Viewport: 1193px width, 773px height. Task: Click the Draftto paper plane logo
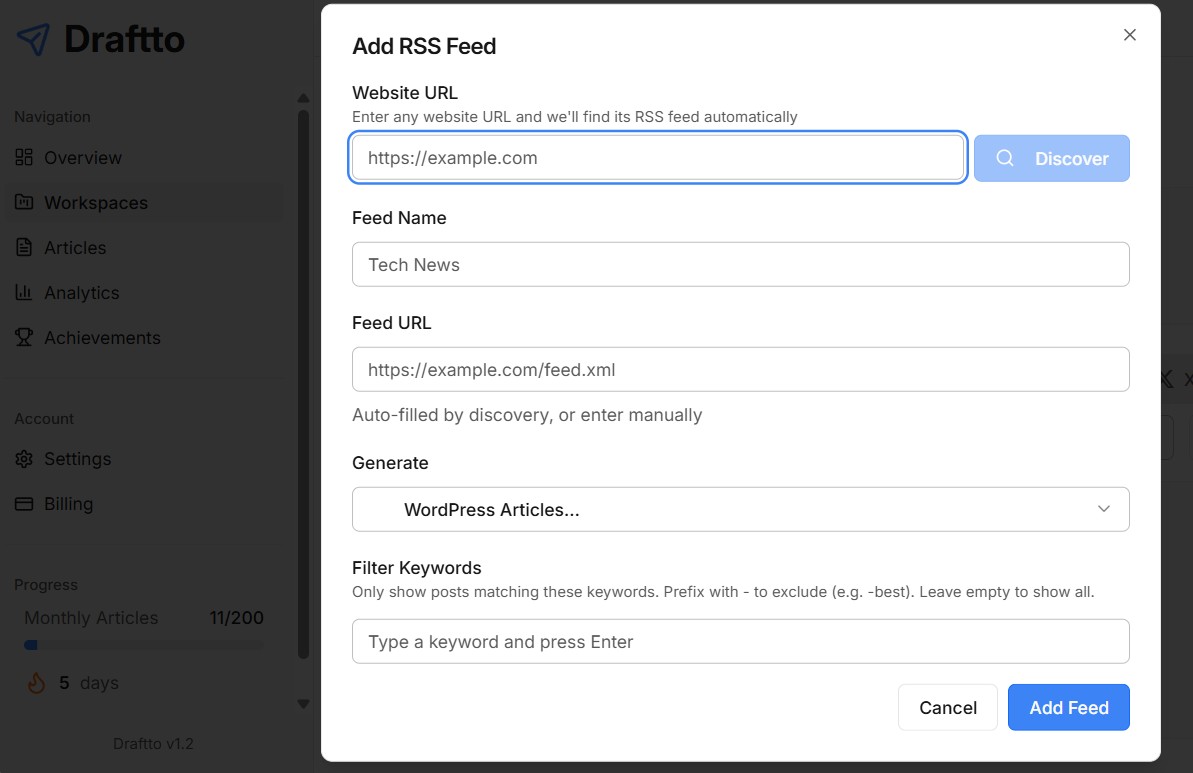33,40
